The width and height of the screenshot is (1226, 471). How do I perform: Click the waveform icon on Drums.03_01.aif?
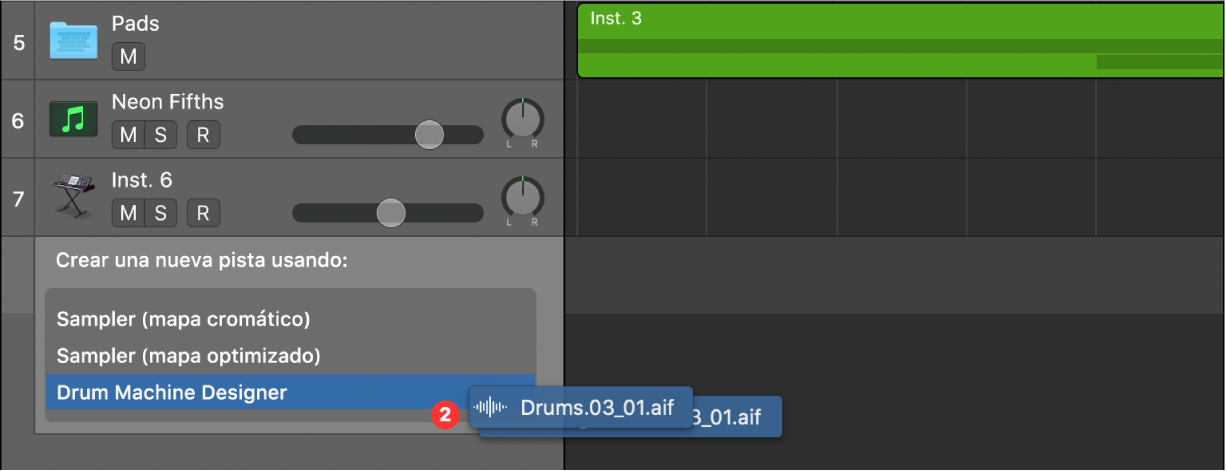(x=490, y=408)
